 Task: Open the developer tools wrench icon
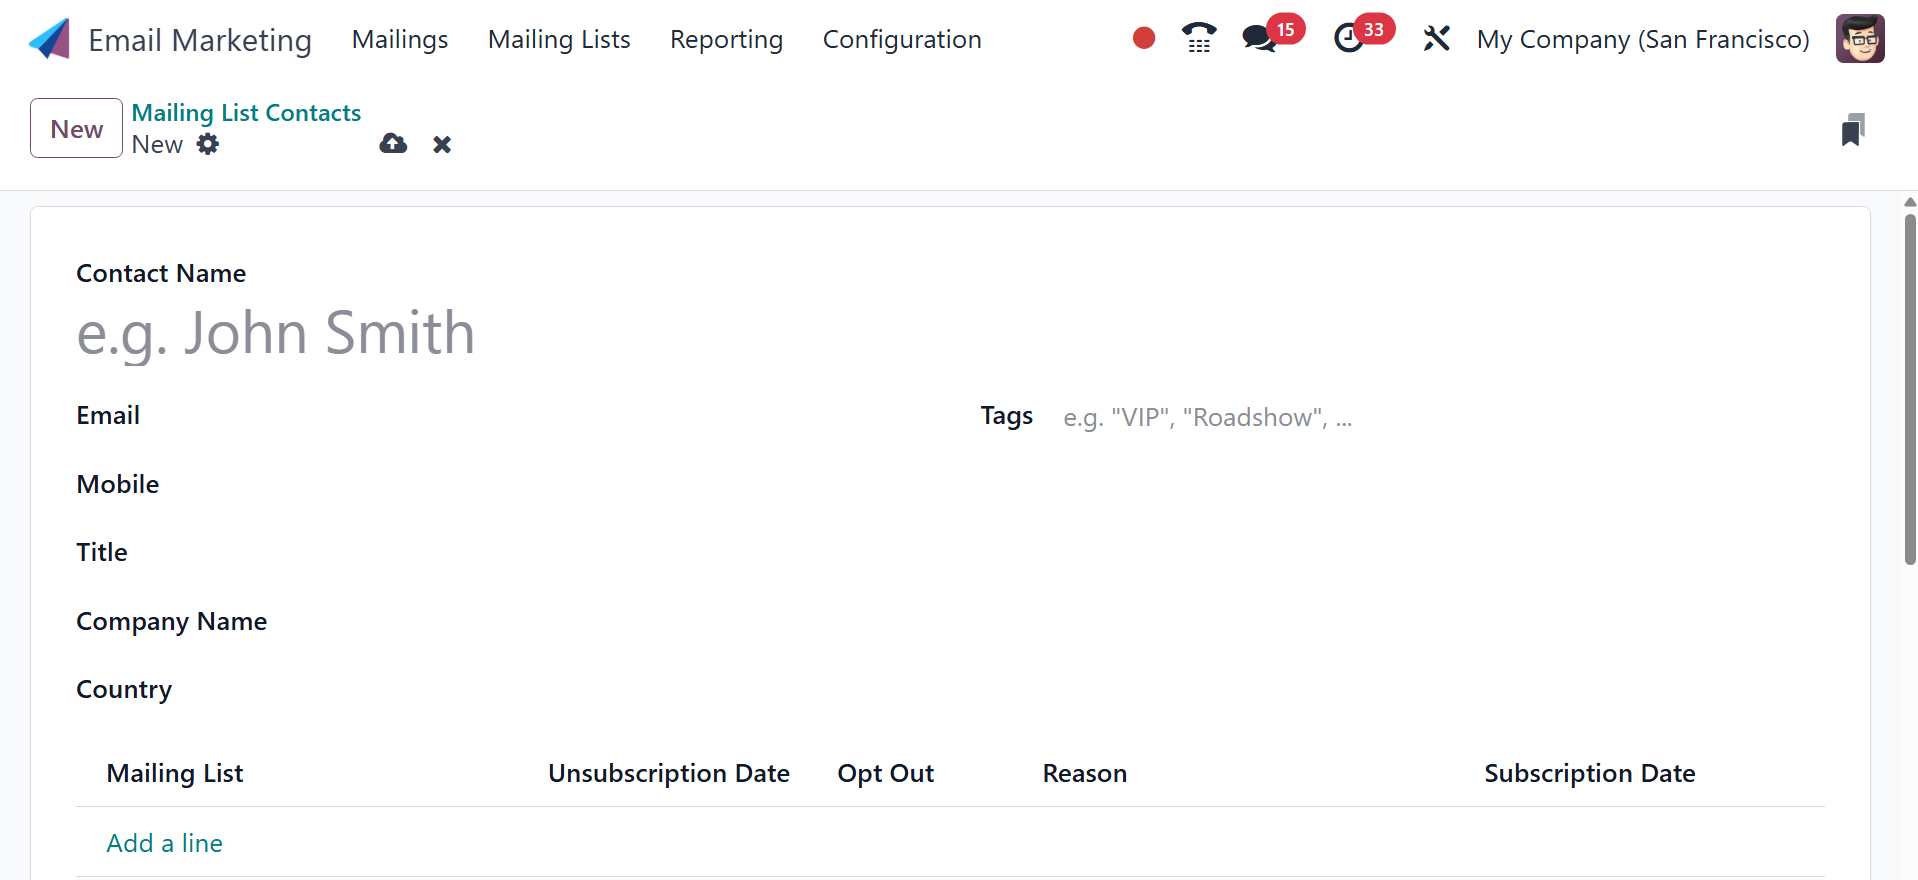point(1436,39)
